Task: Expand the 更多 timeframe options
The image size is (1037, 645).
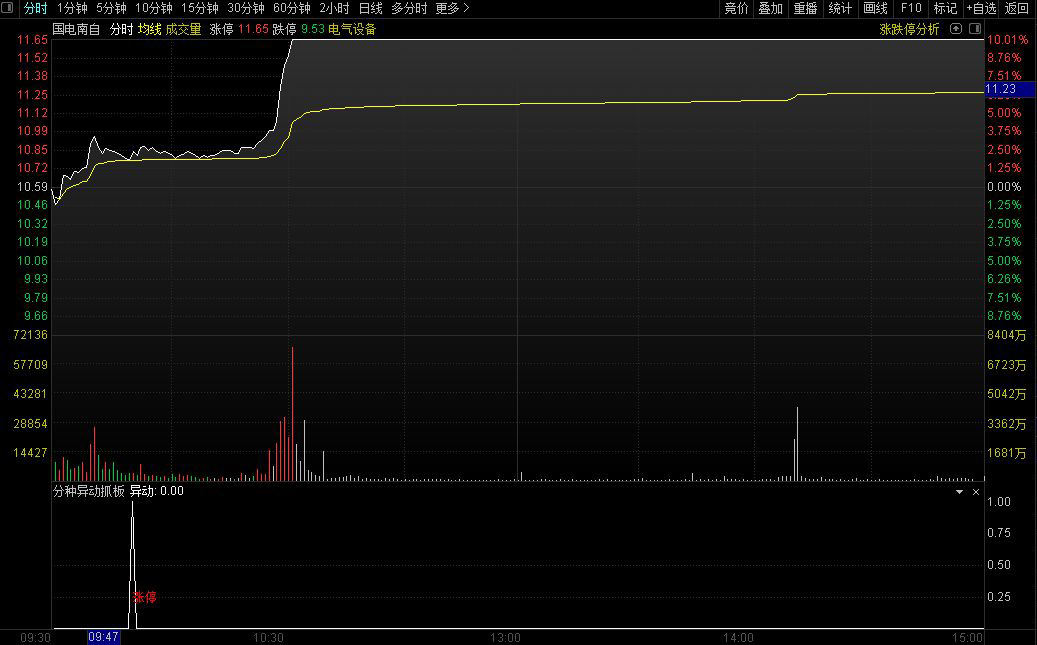Action: coord(452,8)
